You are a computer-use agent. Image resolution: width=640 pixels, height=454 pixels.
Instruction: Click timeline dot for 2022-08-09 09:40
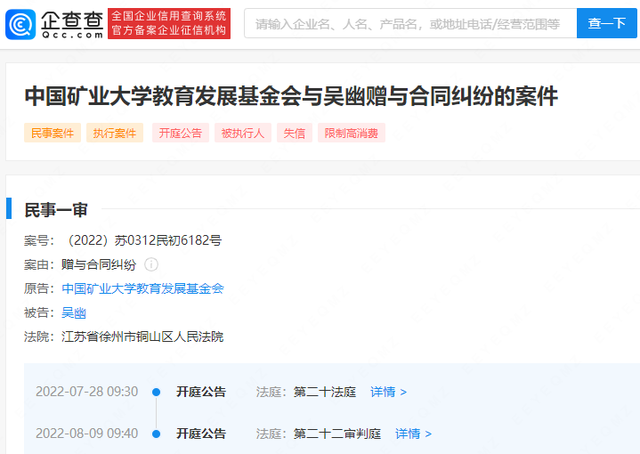156,434
